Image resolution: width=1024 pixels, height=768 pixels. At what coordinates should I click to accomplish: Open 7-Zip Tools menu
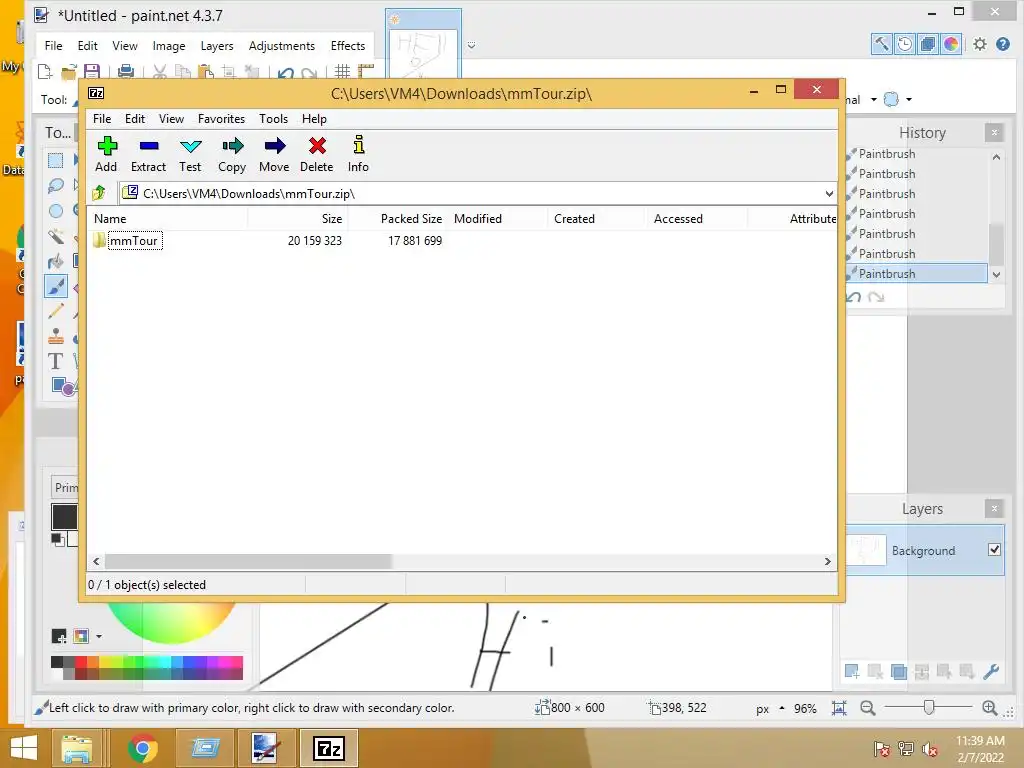273,119
